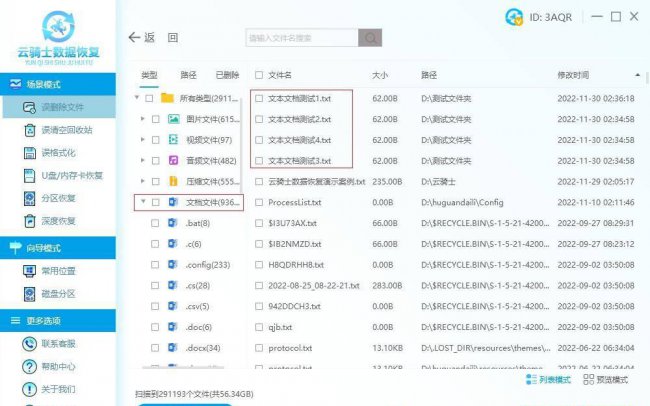This screenshot has height=406, width=650.
Task: Click 向导模式 section header icon
Action: click(x=15, y=248)
